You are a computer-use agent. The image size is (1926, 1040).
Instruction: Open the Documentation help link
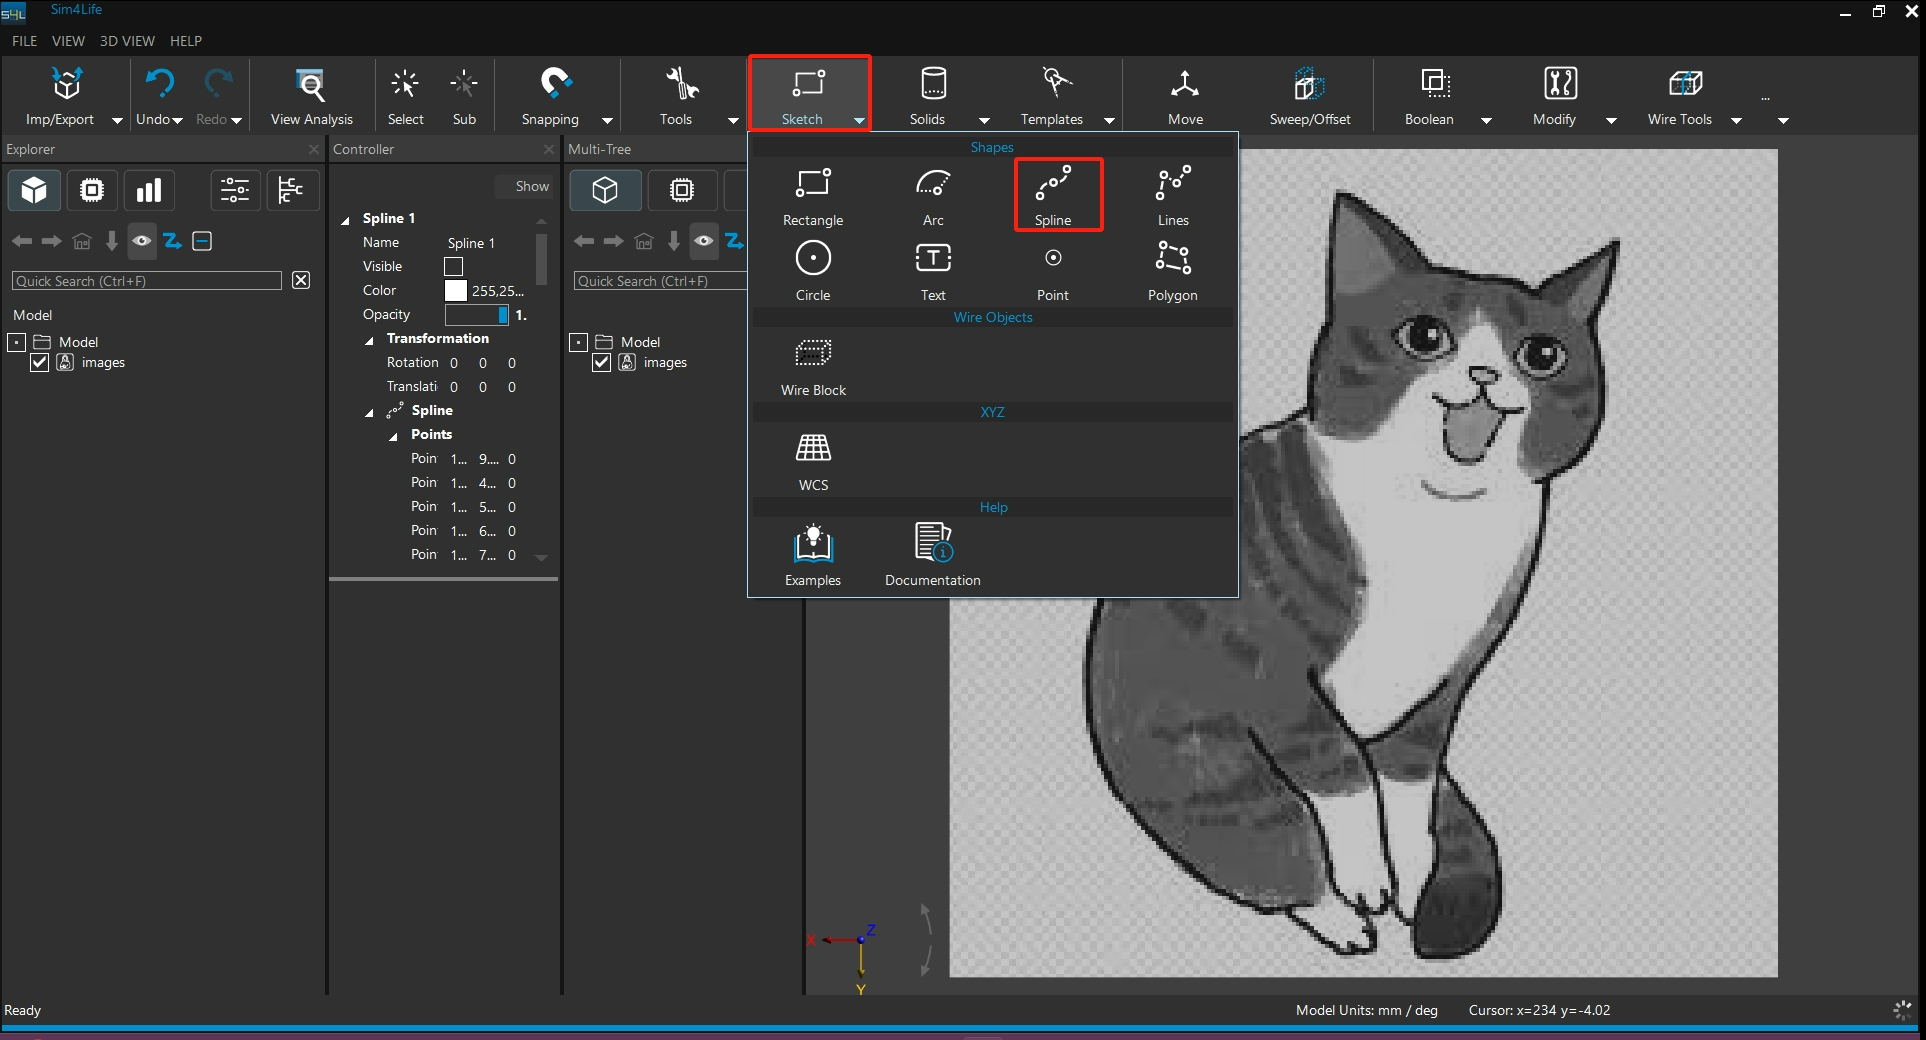point(932,555)
